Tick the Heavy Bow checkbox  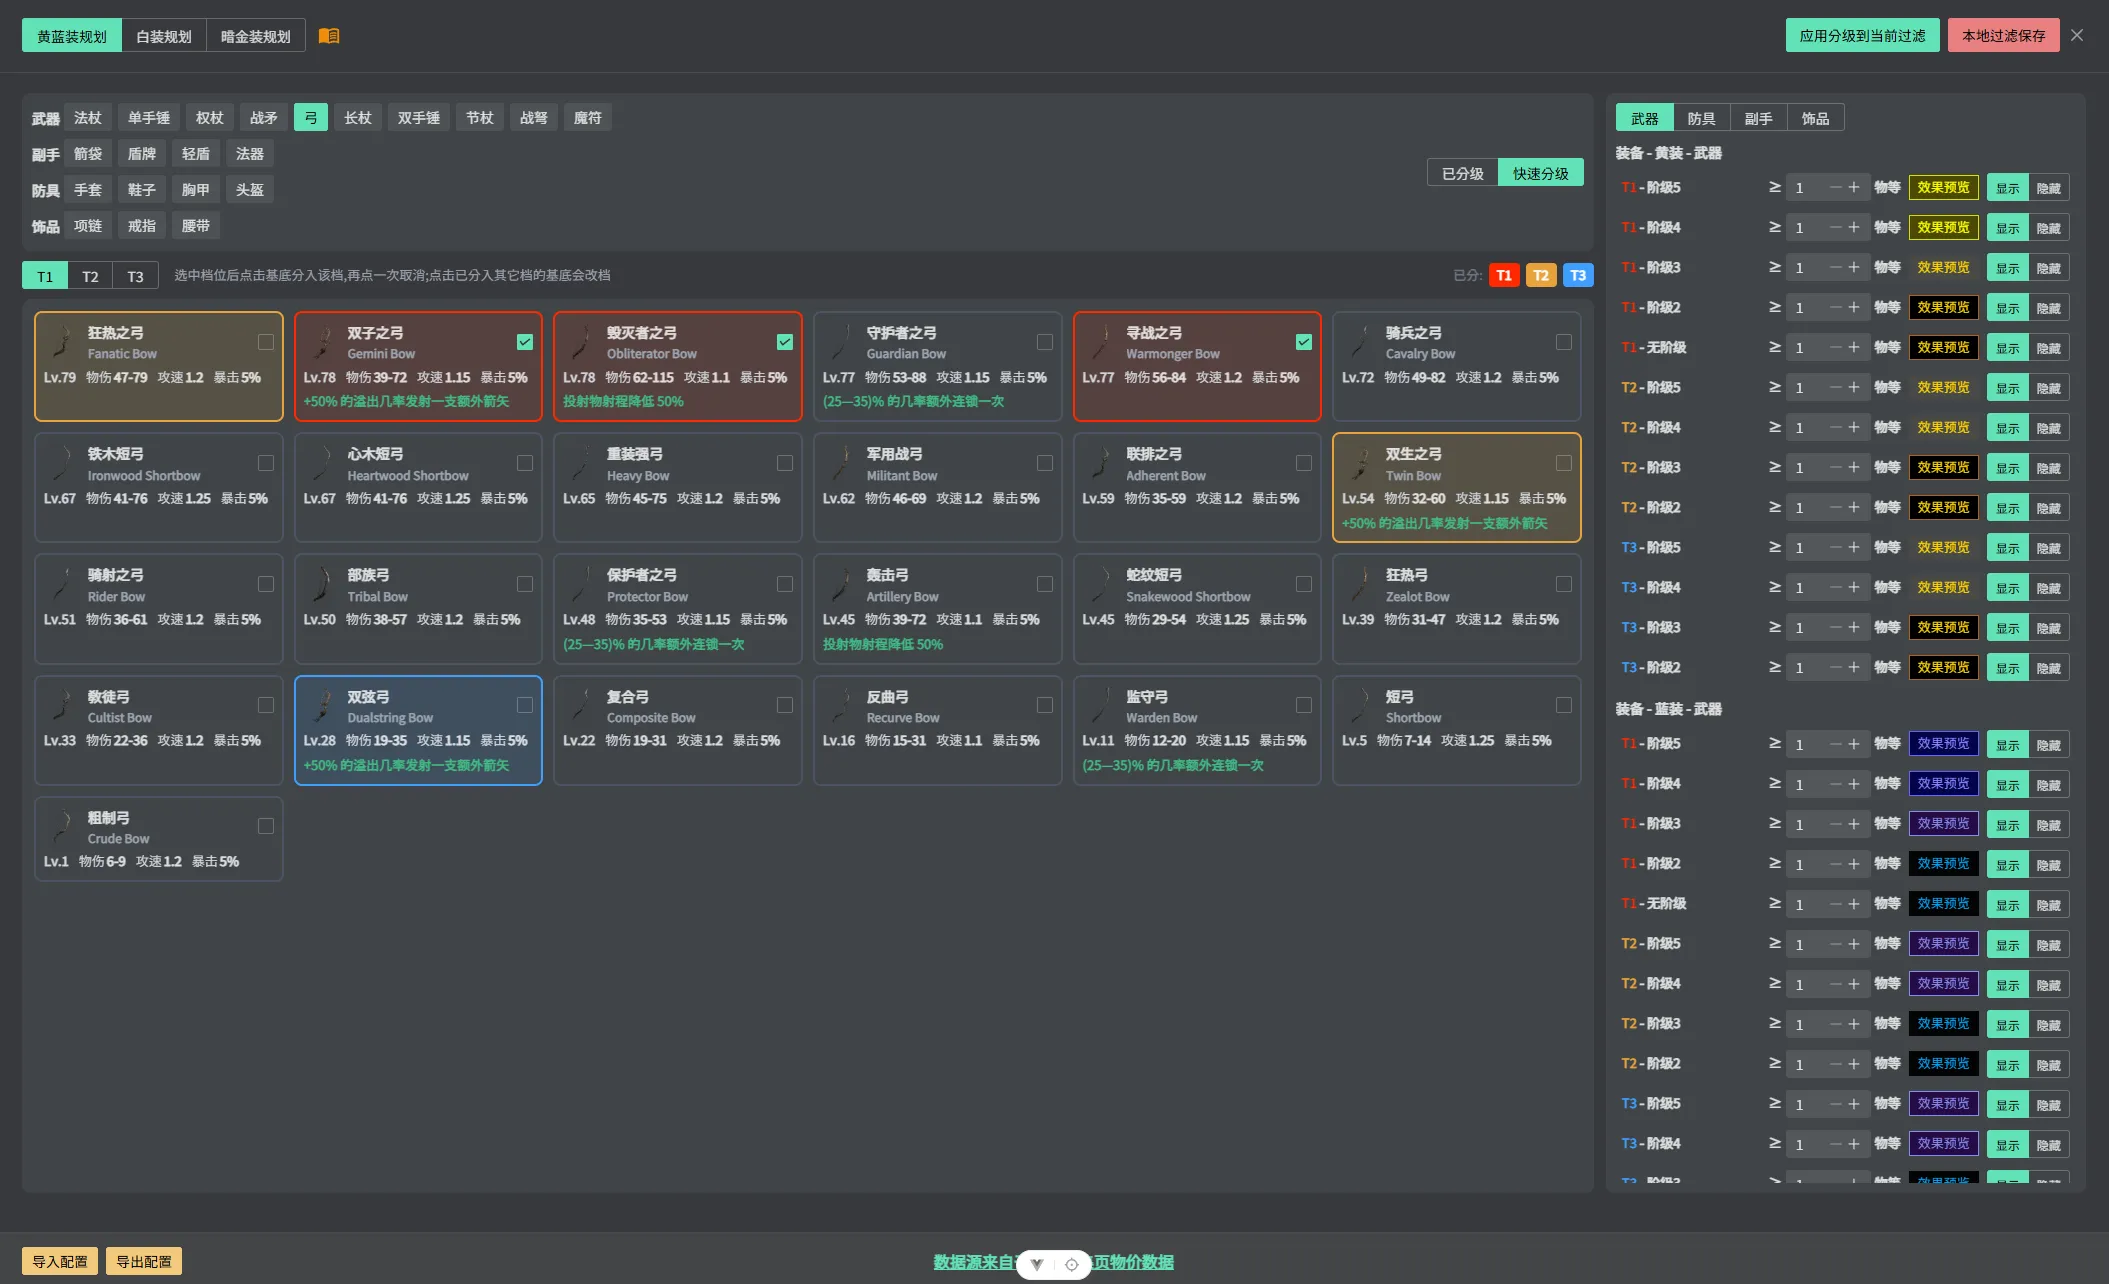click(785, 463)
